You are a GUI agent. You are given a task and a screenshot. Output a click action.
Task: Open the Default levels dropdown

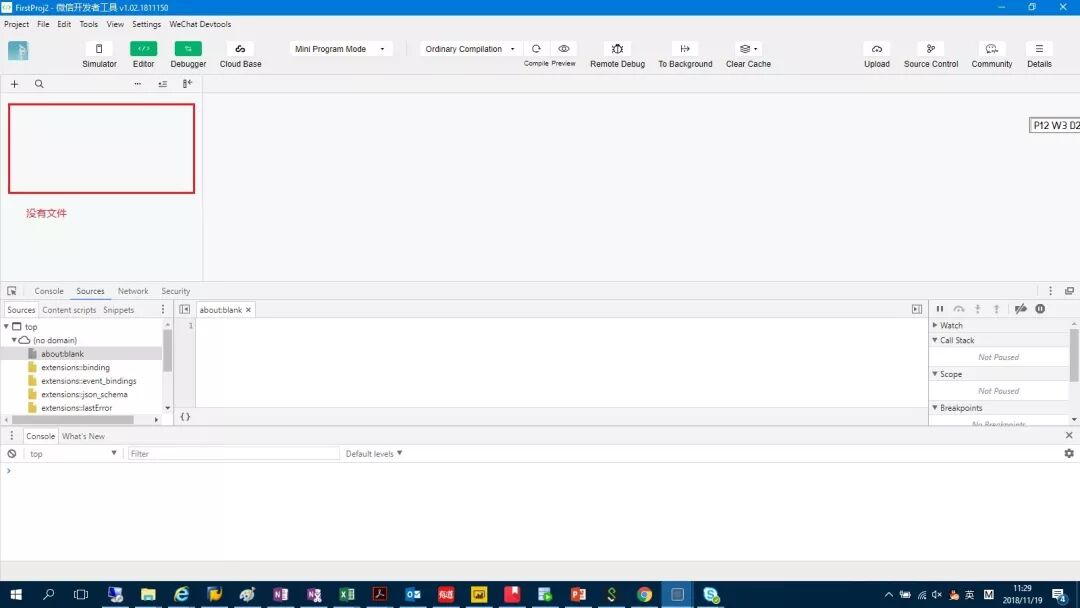click(373, 454)
